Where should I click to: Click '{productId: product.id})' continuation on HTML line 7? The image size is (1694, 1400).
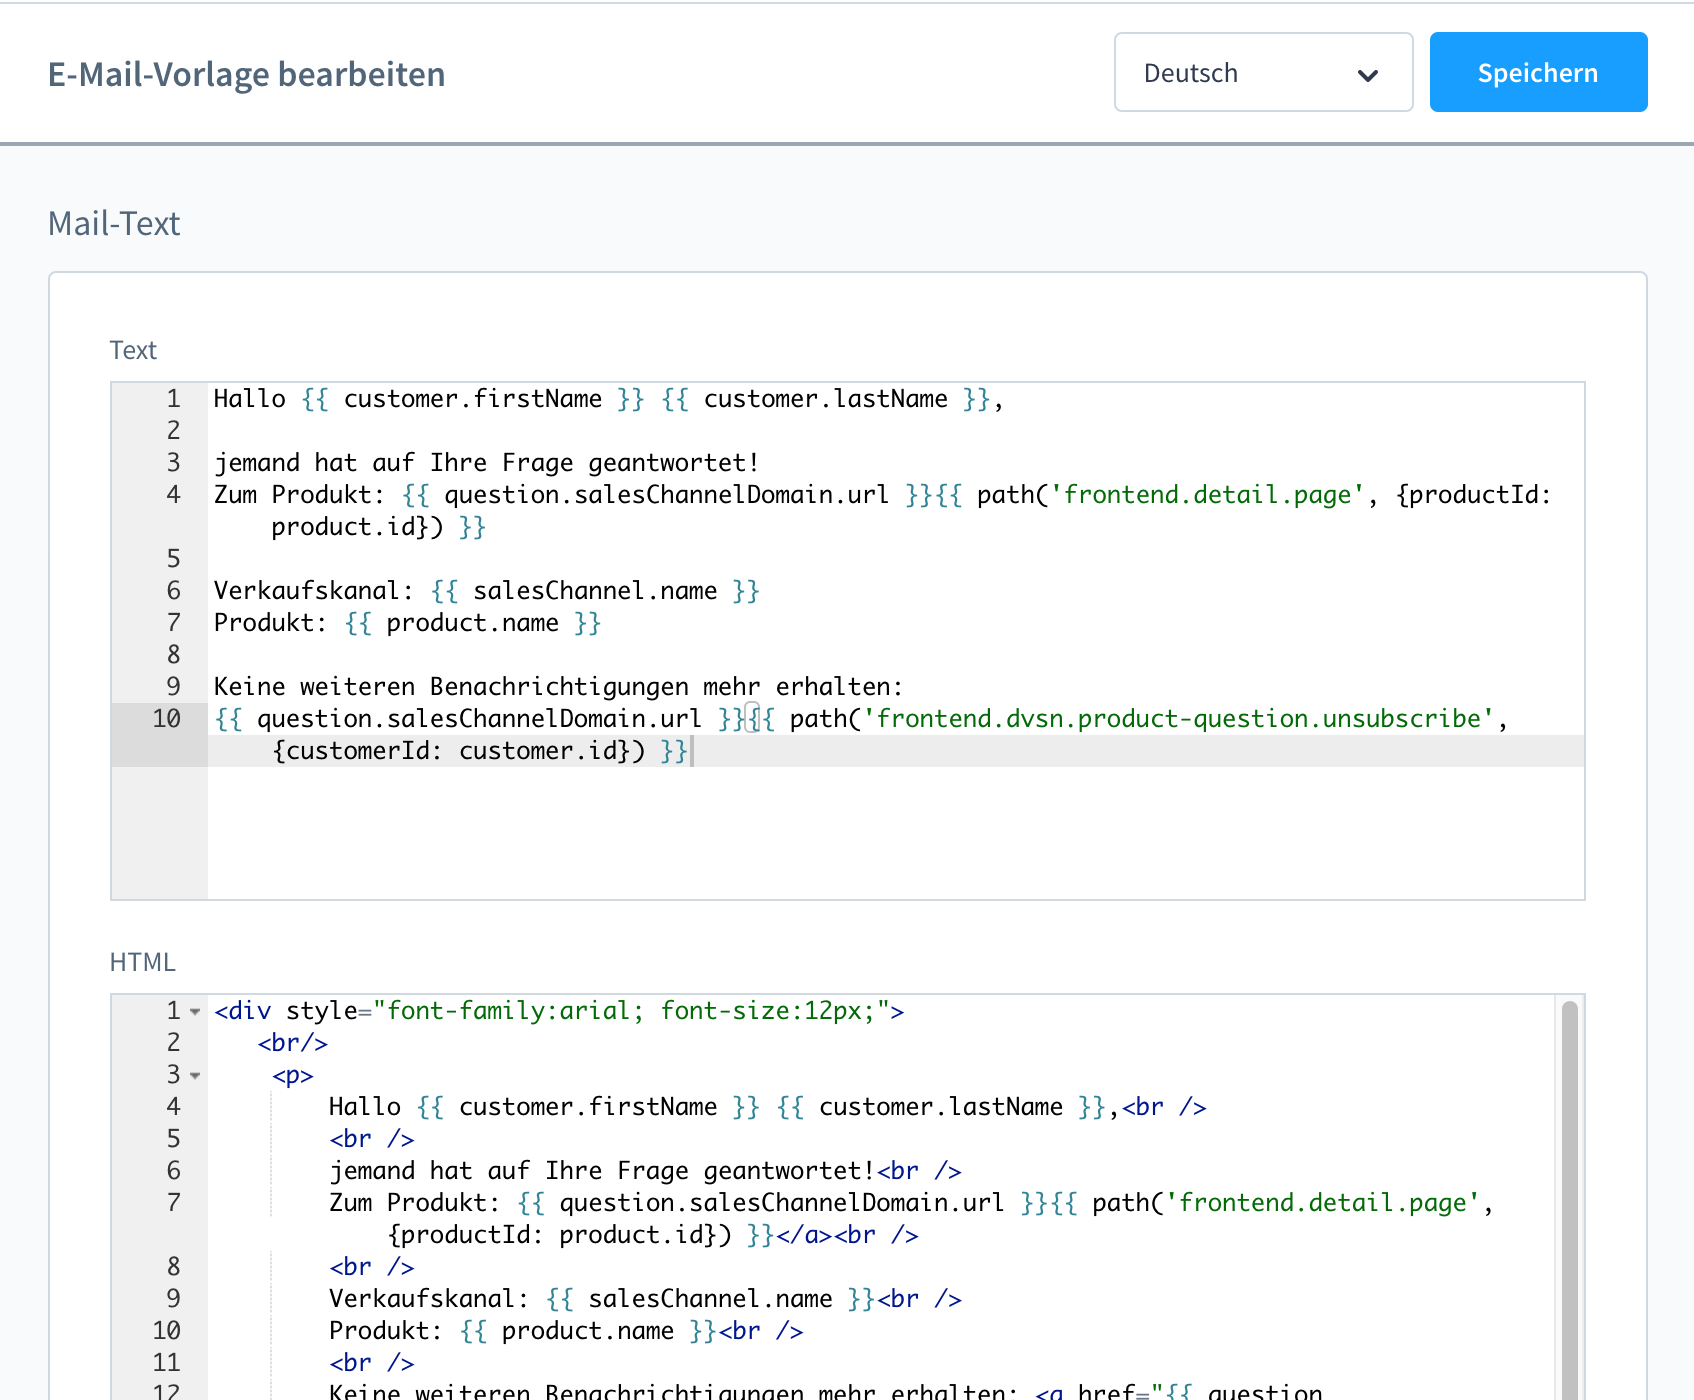tap(559, 1235)
